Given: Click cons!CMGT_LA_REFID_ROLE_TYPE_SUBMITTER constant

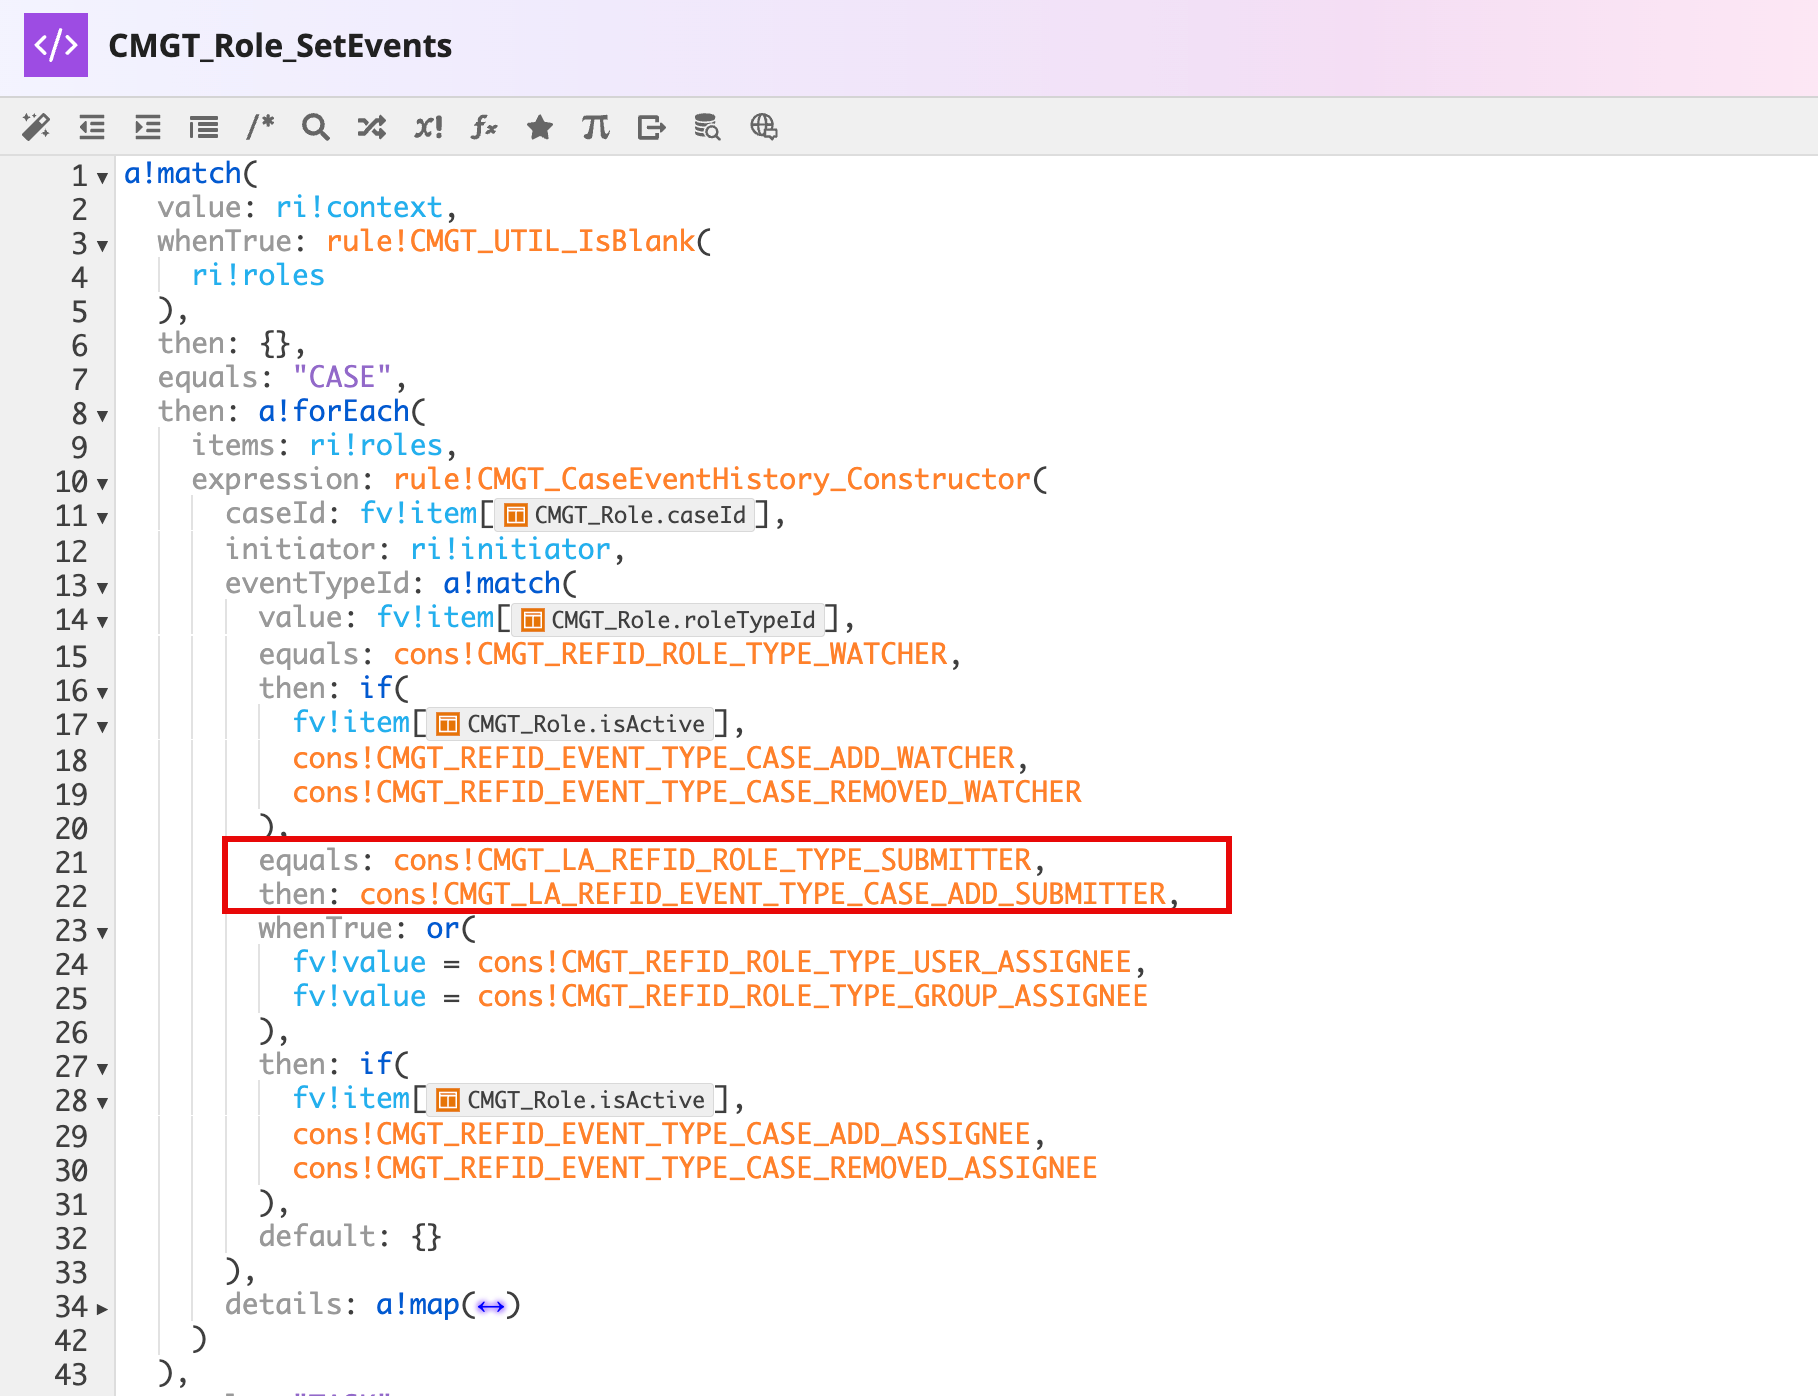Looking at the screenshot, I should point(712,860).
